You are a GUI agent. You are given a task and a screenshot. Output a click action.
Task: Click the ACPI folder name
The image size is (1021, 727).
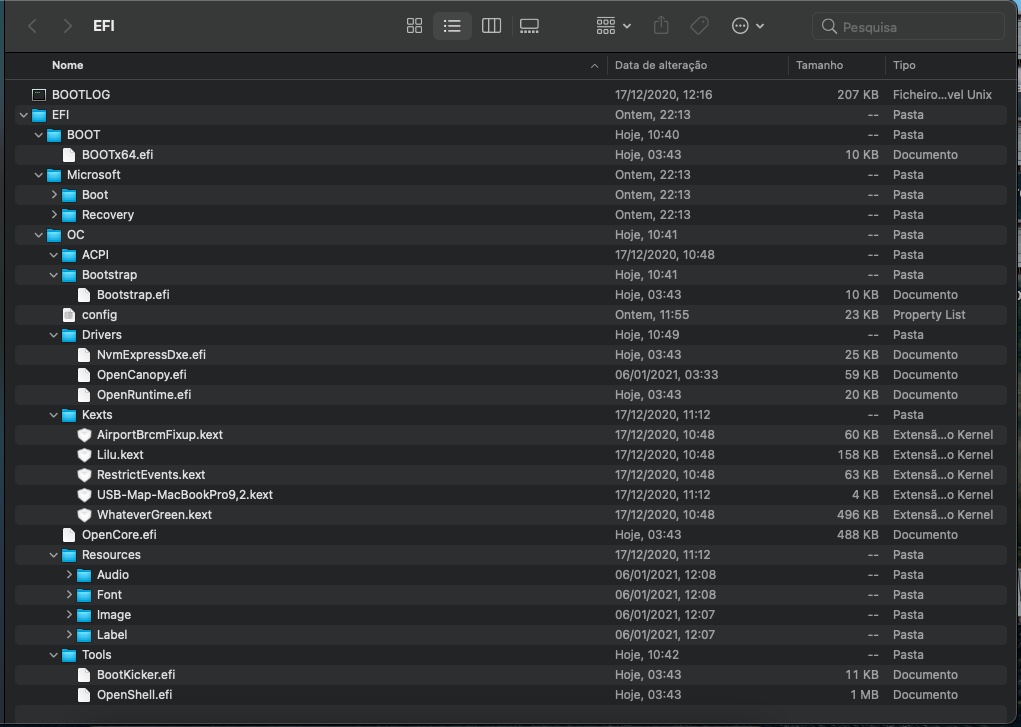pyautogui.click(x=95, y=255)
